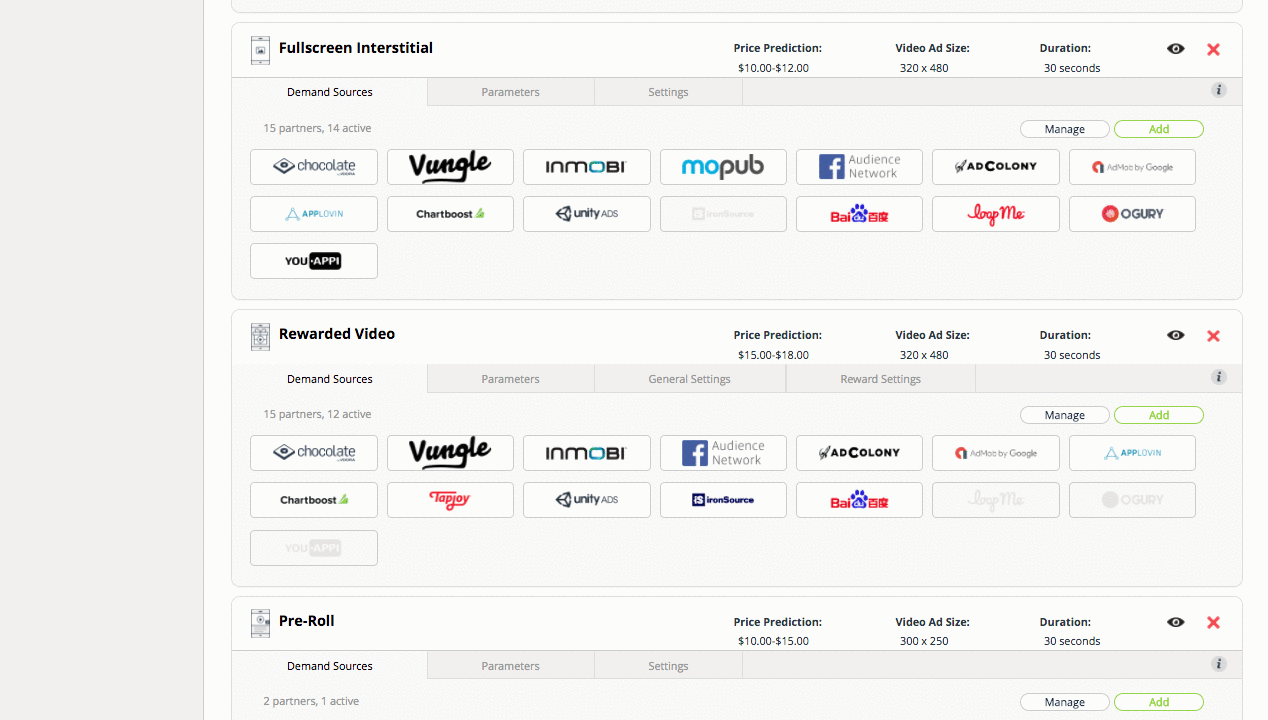Click ironSource logo in Rewarded Video
Image resolution: width=1268 pixels, height=720 pixels.
[x=723, y=500]
